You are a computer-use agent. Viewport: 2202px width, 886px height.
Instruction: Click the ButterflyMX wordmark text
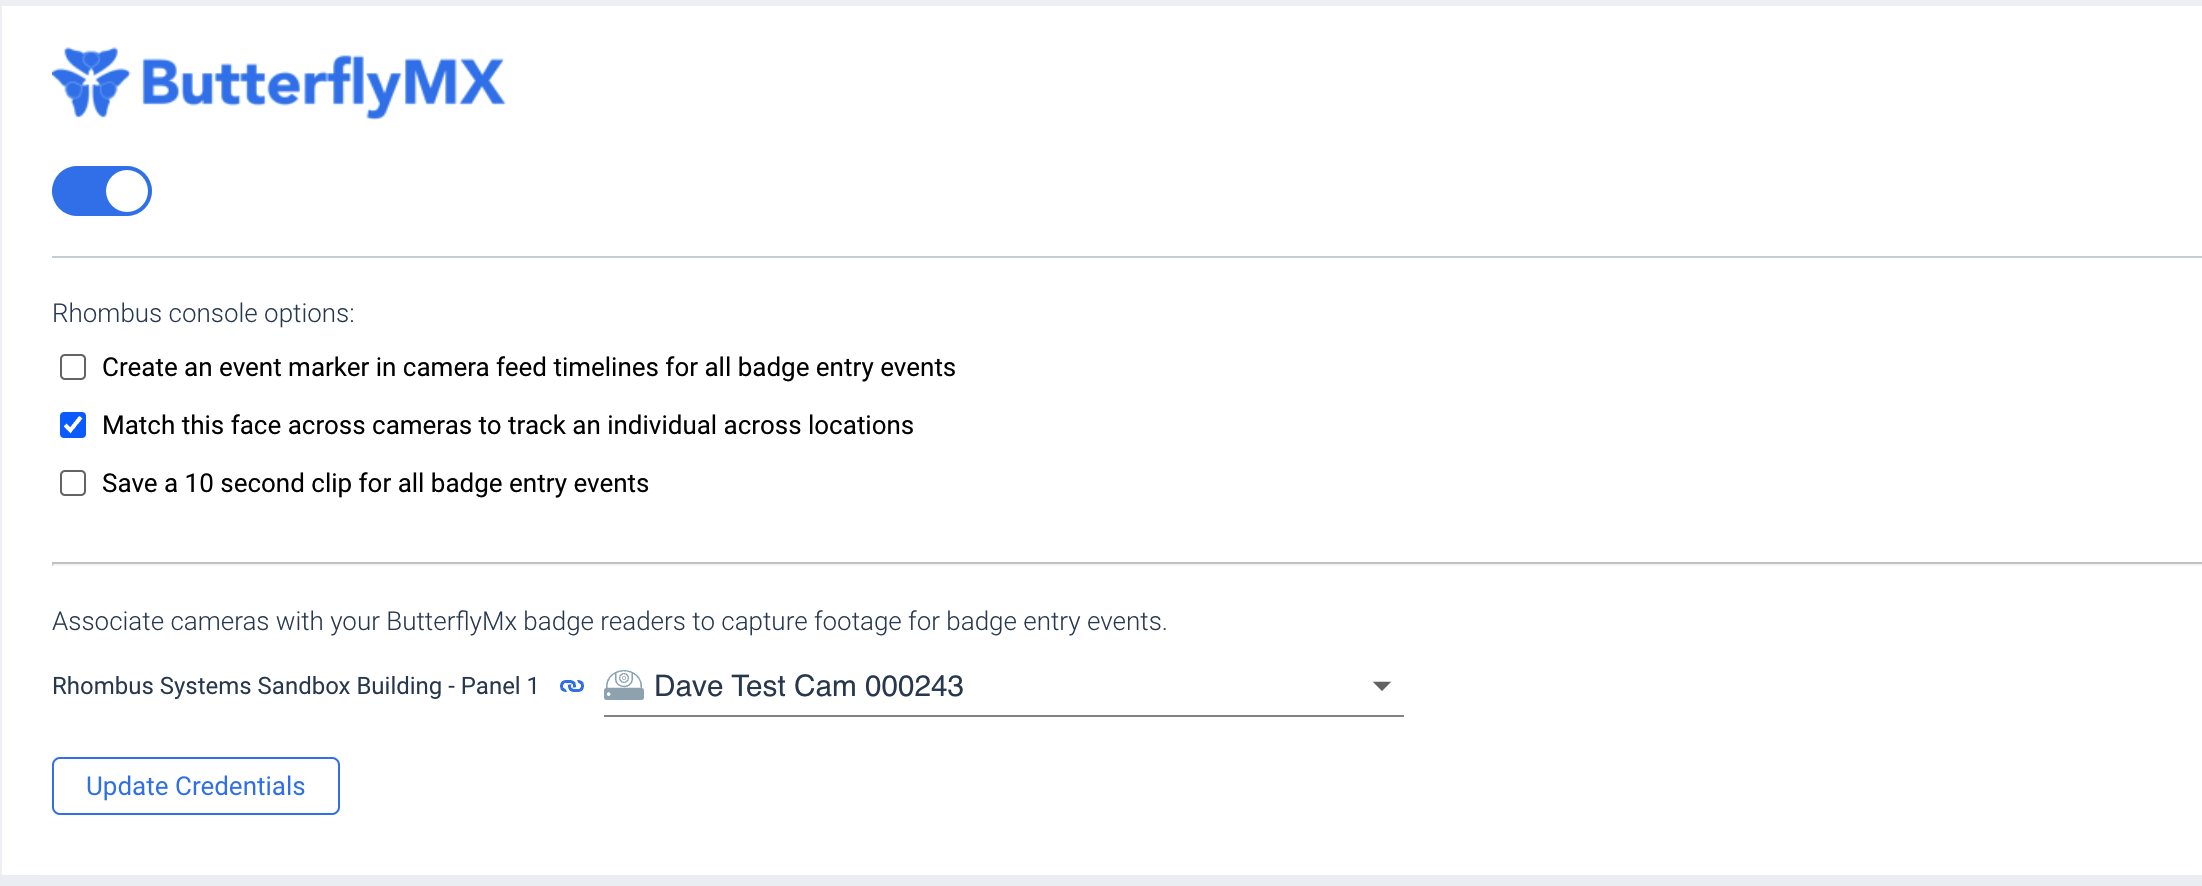(323, 84)
